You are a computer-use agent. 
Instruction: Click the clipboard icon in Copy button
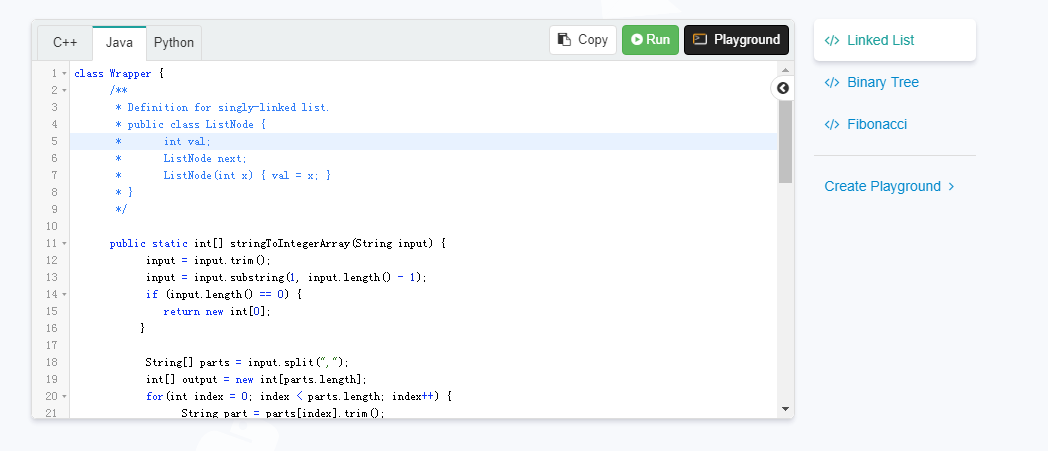pos(565,40)
